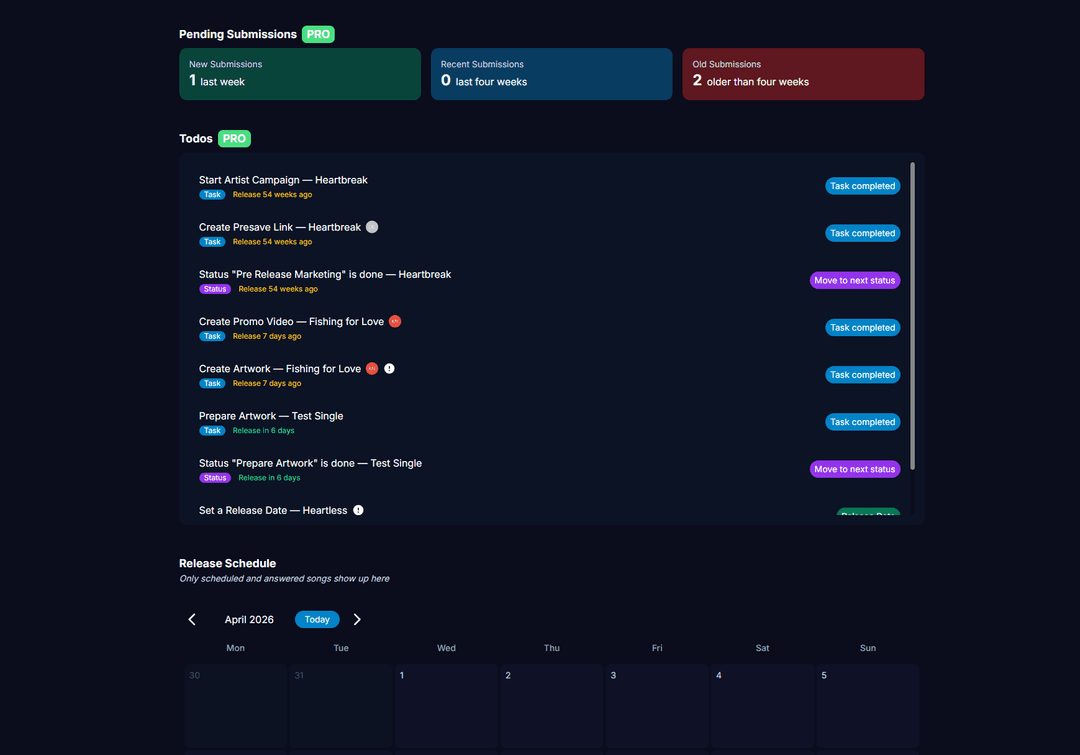
Task: Click Move to next status for Pre Release Marketing
Action: pyautogui.click(x=855, y=280)
